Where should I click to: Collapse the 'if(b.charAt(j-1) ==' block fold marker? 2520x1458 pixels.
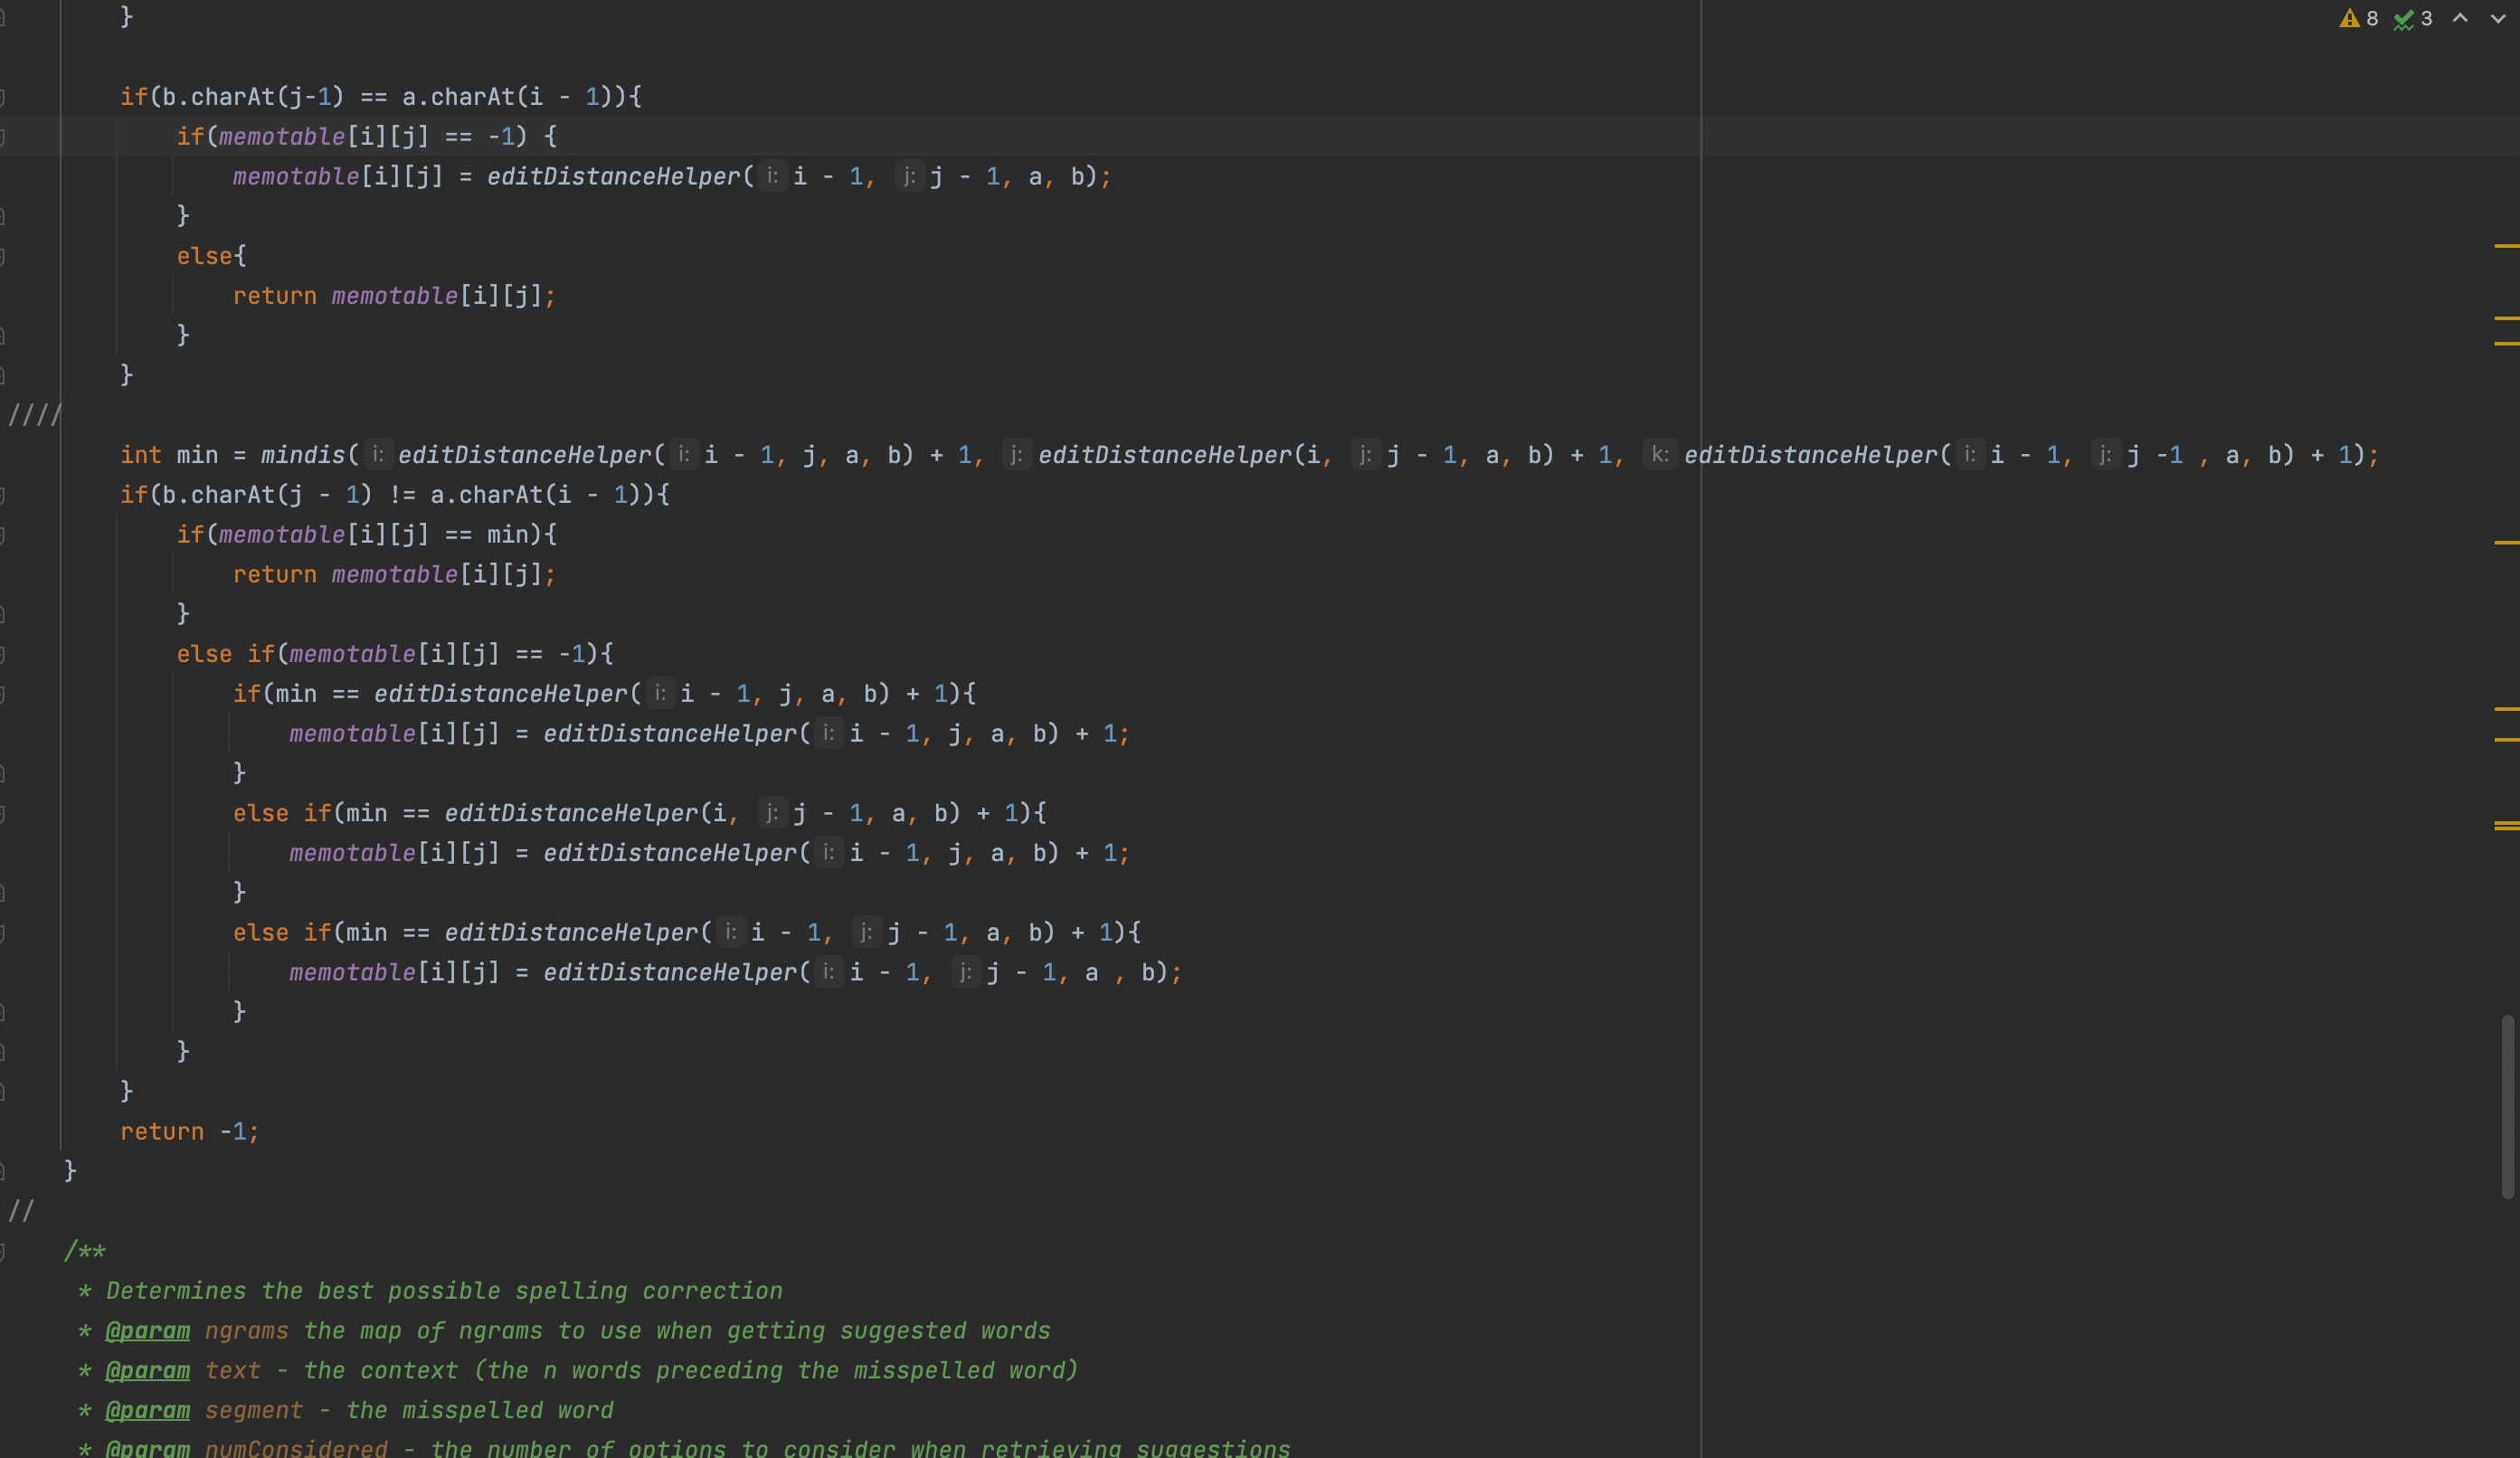[x=3, y=97]
